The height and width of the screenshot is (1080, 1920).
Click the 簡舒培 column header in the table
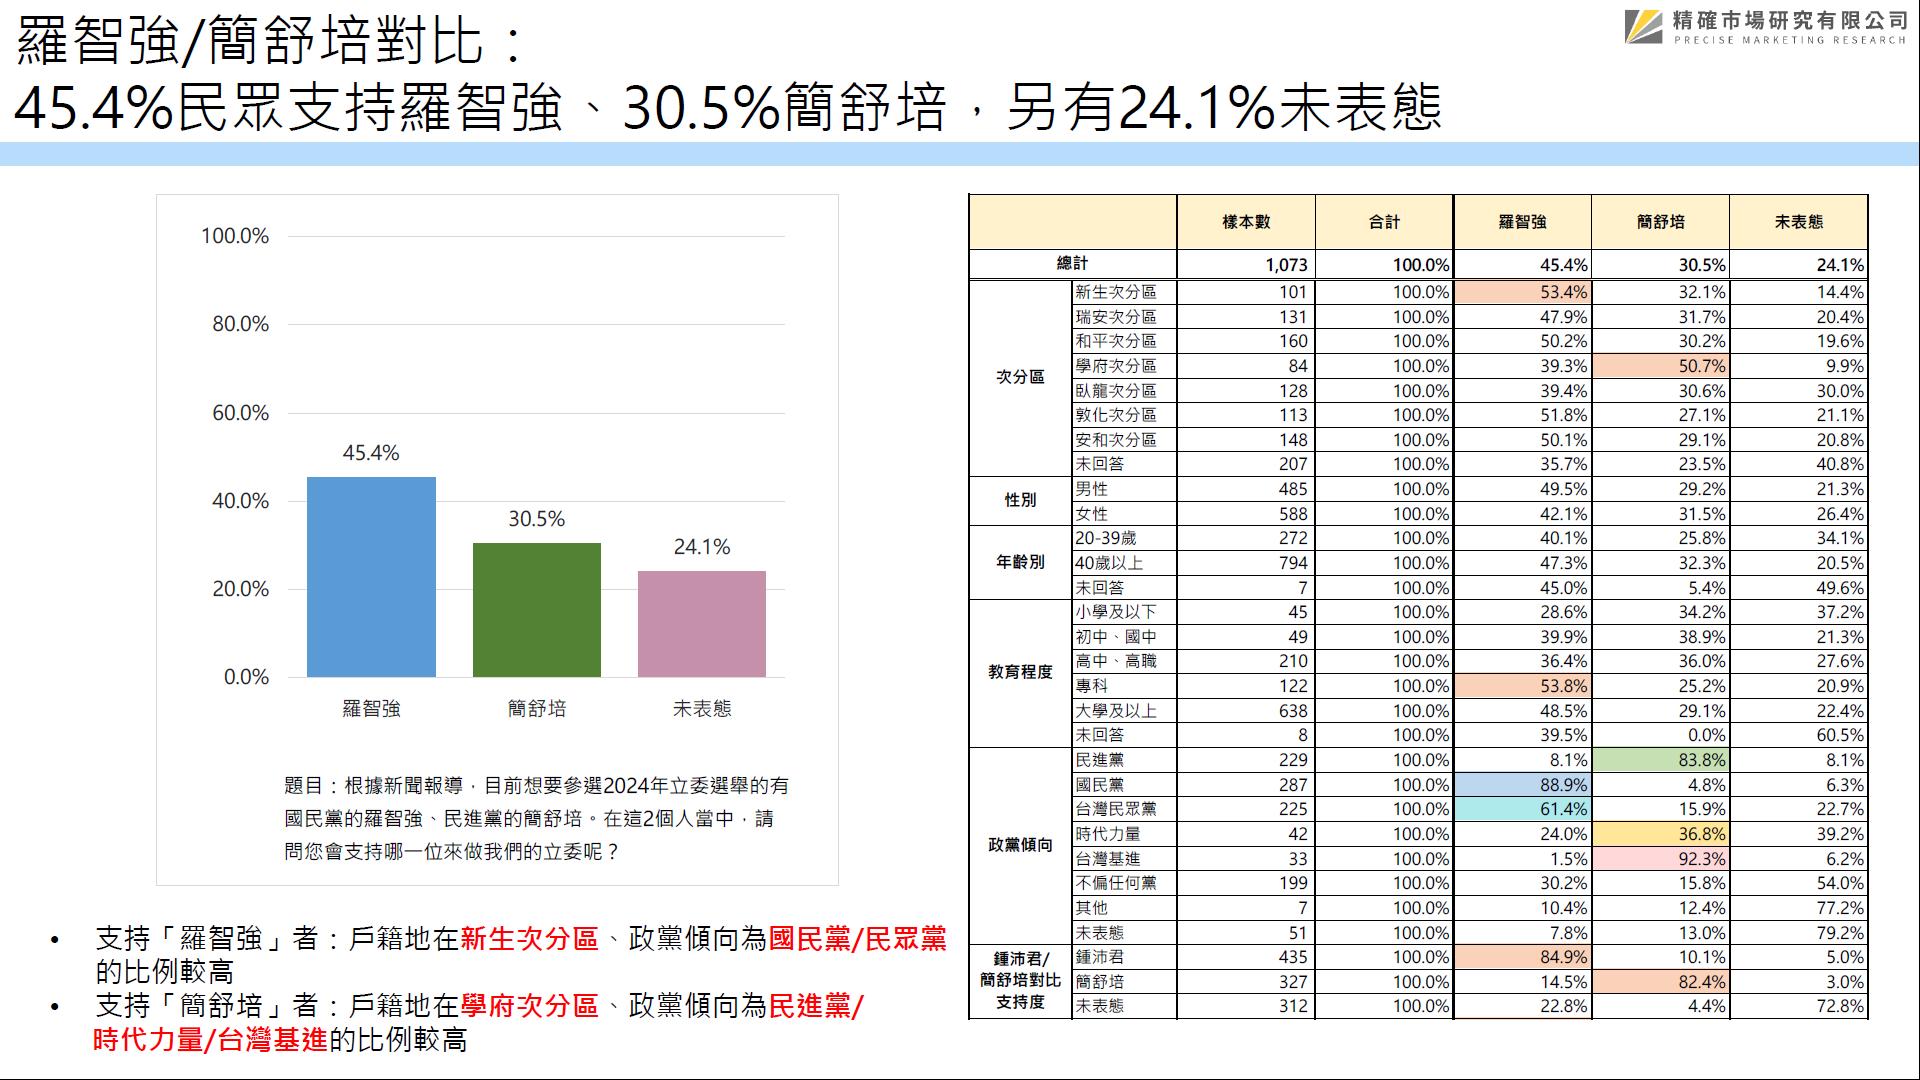(x=1660, y=222)
